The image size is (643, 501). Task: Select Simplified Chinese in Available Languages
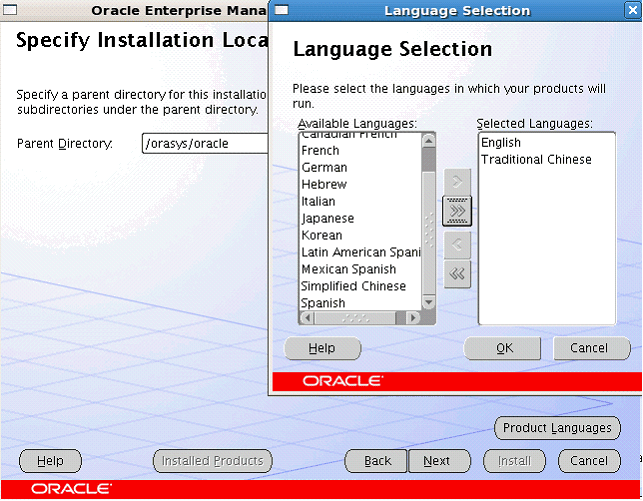pyautogui.click(x=360, y=286)
